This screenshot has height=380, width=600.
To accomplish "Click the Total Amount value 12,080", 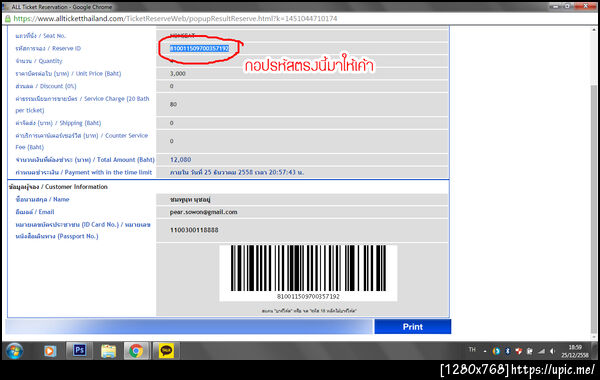I will pyautogui.click(x=180, y=160).
